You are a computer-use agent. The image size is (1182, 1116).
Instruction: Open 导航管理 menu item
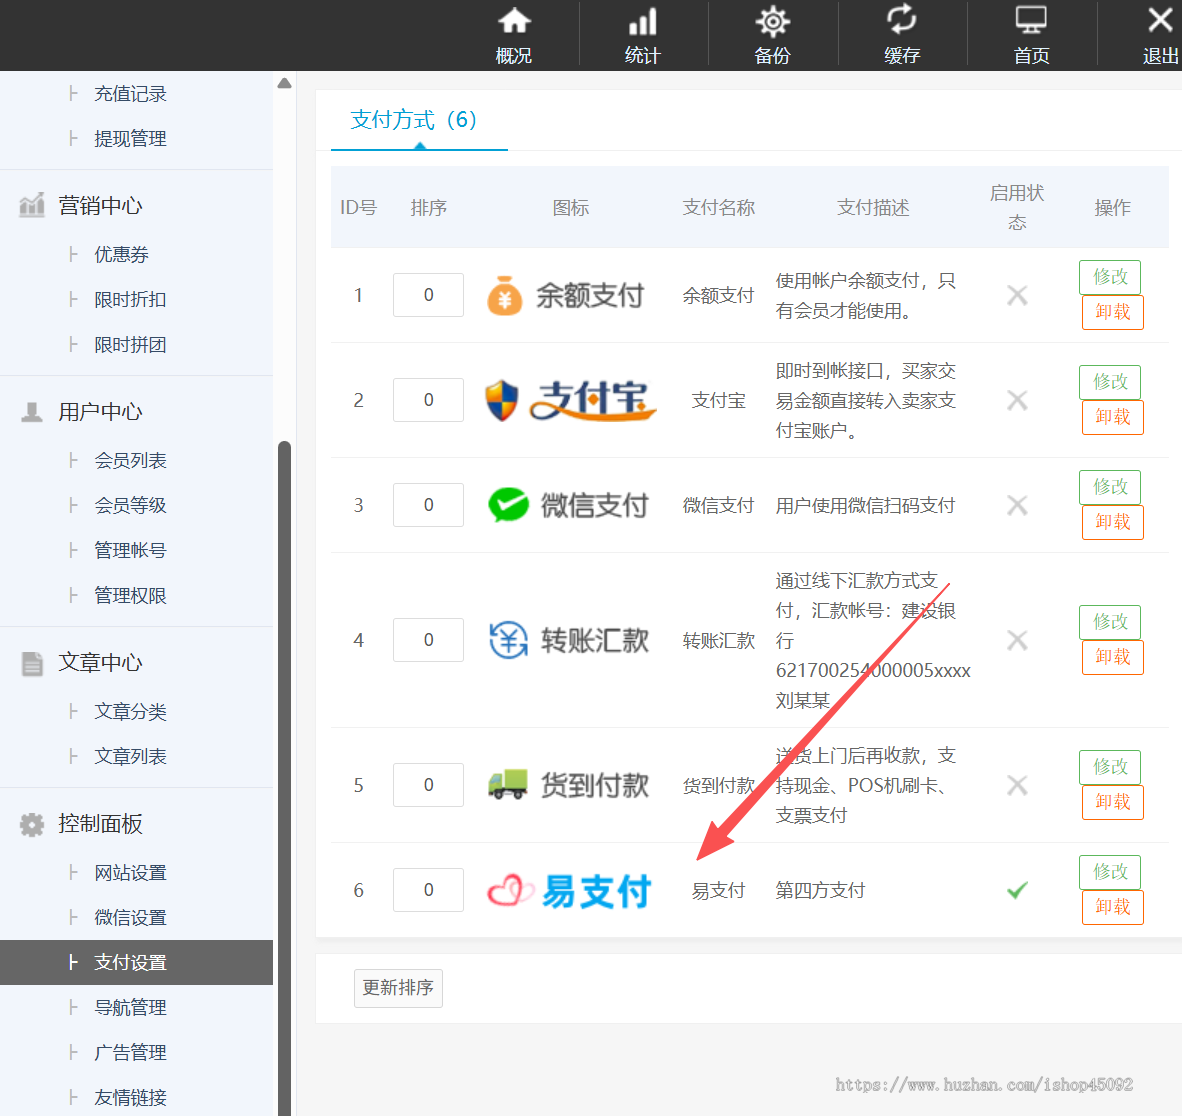(x=130, y=1007)
